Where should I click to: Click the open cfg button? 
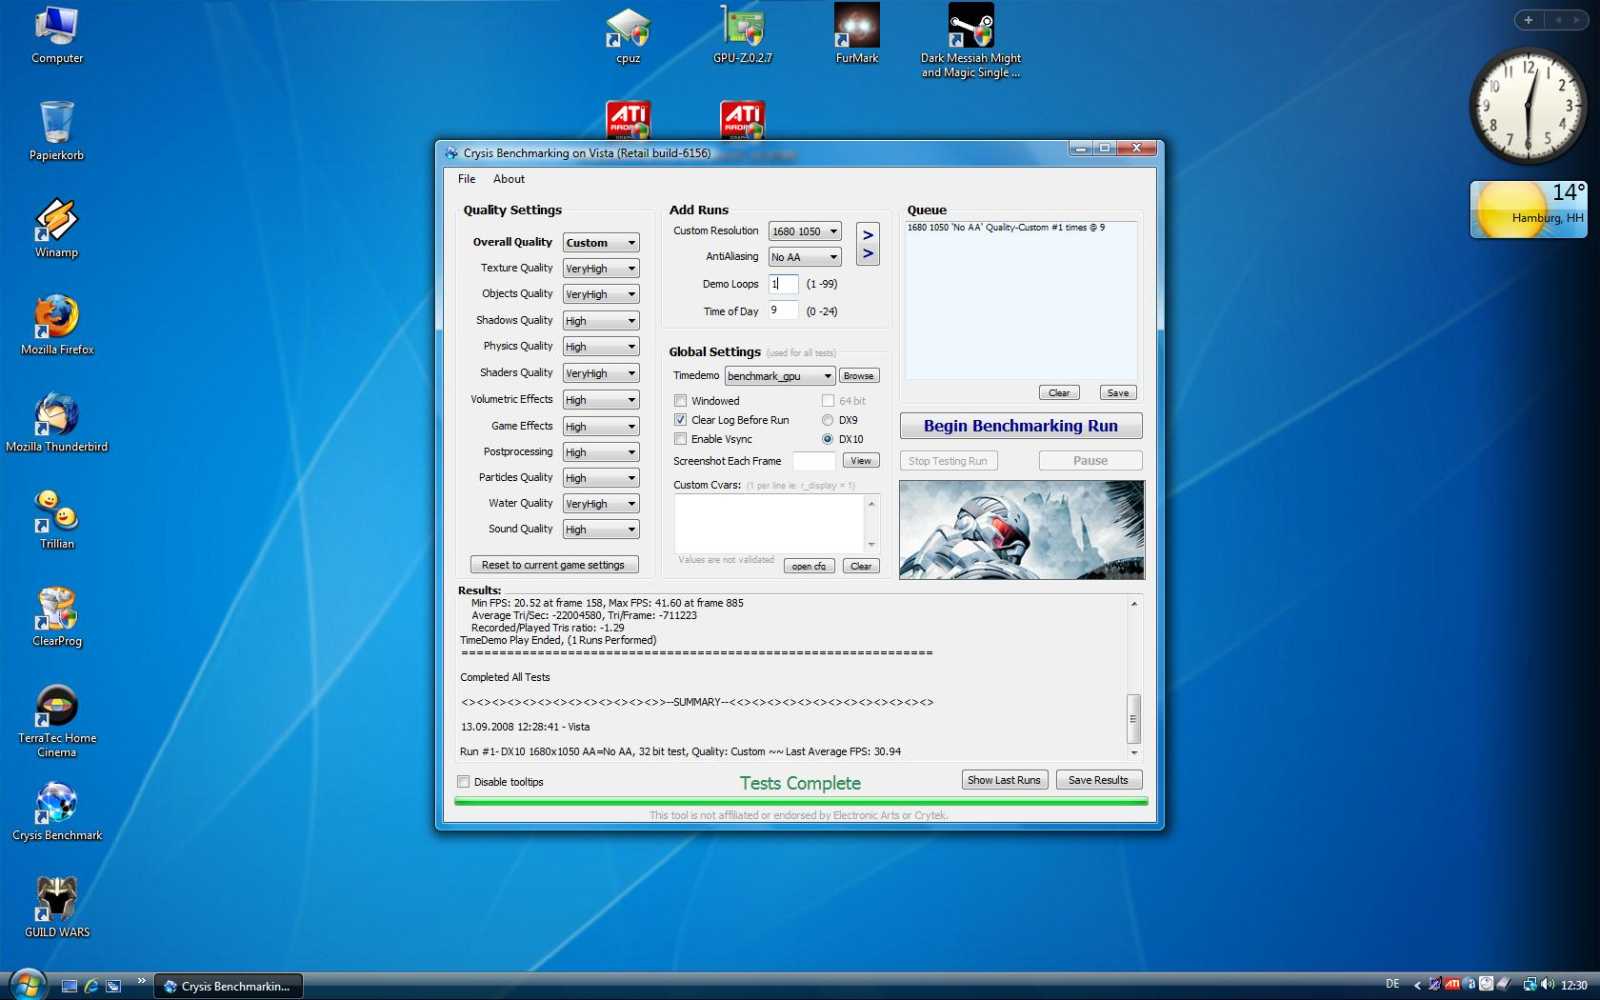pos(809,566)
